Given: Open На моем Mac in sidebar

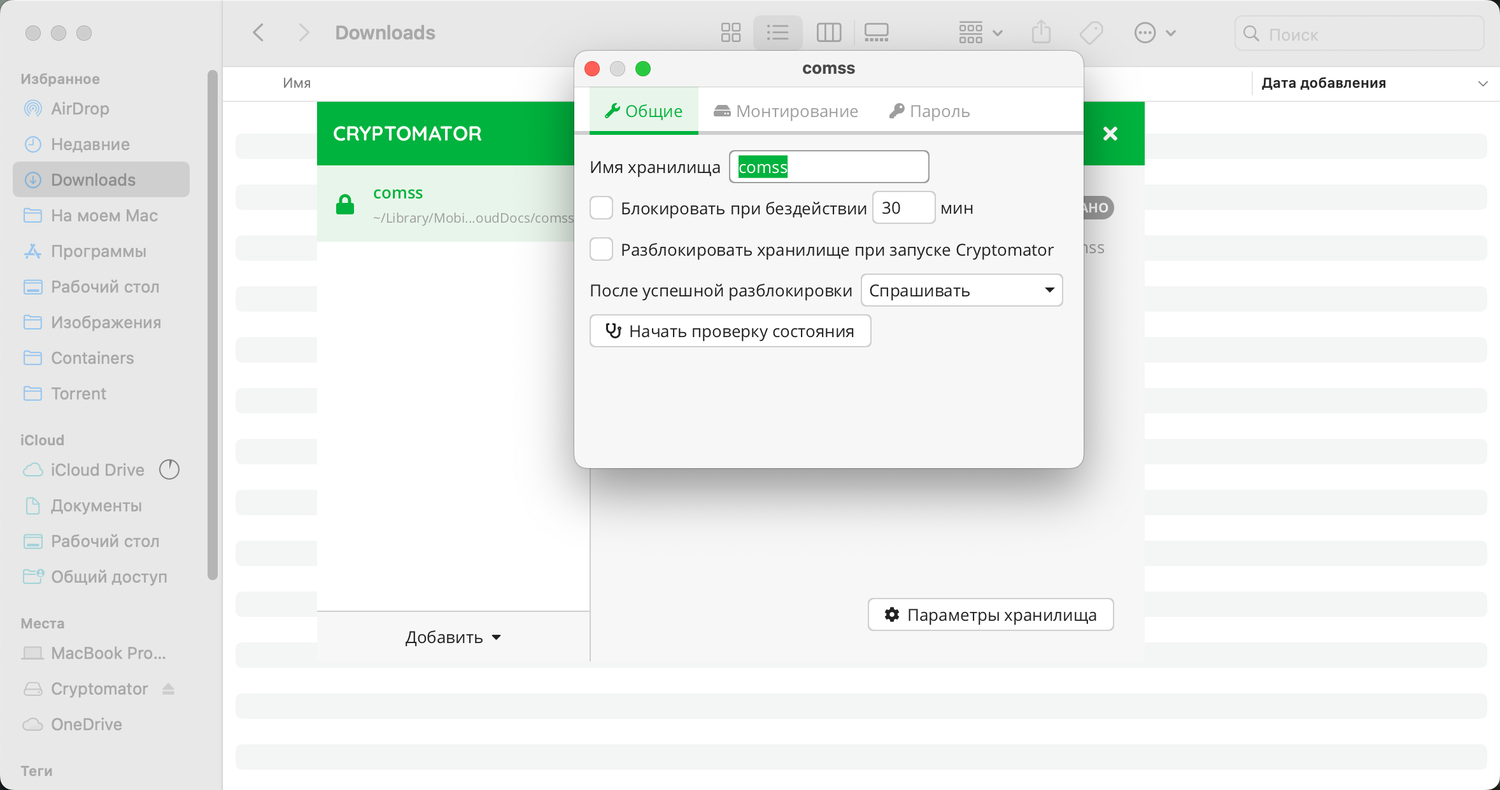Looking at the screenshot, I should 101,216.
